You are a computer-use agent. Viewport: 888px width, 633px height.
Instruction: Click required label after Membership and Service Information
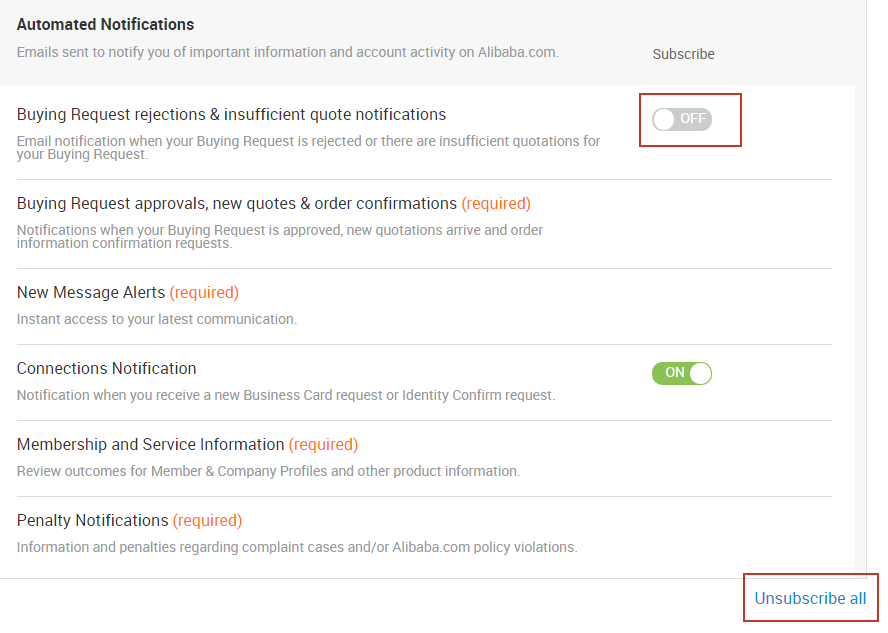tap(323, 444)
